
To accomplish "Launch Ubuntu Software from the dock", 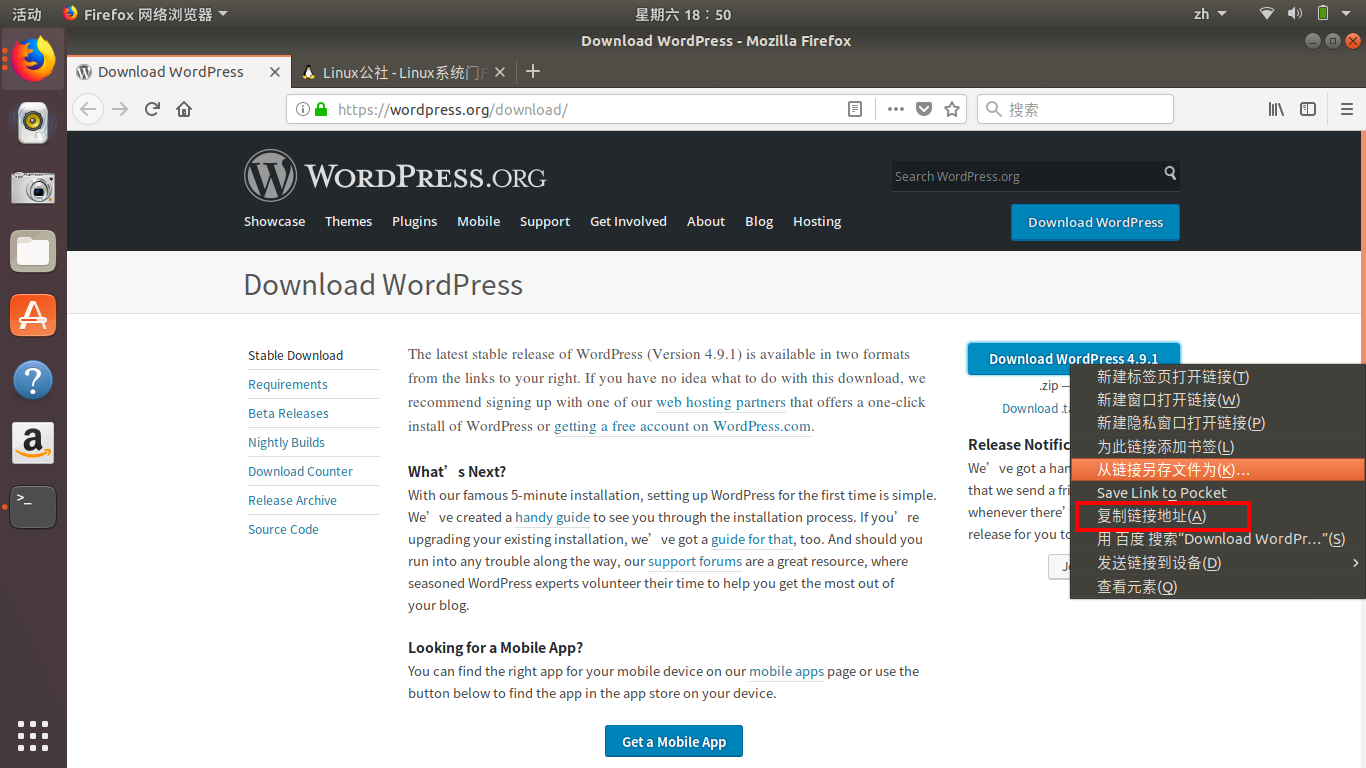I will tap(33, 315).
